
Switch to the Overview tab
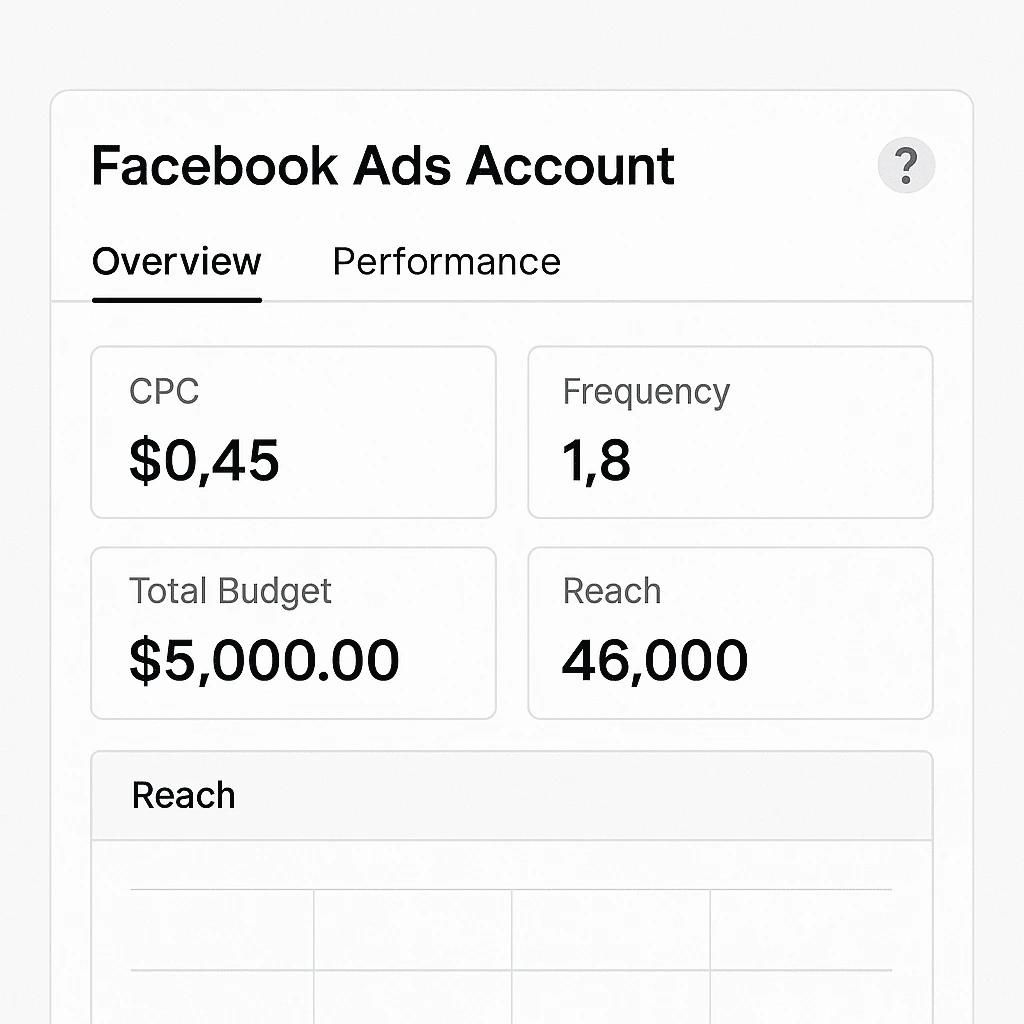pos(176,262)
